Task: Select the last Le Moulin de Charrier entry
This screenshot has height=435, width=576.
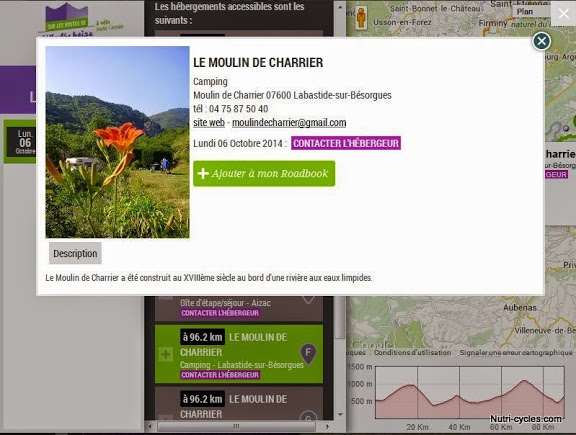Action: pyautogui.click(x=239, y=403)
